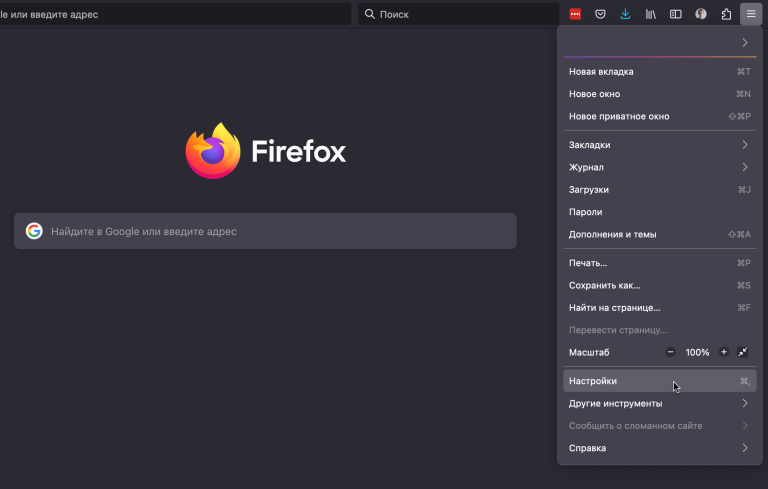Decrease zoom with the minus button
The width and height of the screenshot is (768, 489).
(671, 352)
